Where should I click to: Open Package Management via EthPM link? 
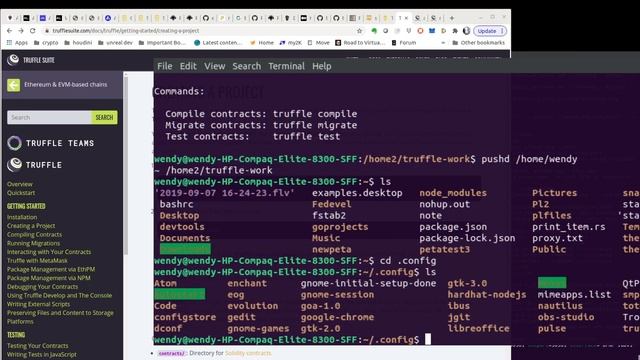[51, 269]
